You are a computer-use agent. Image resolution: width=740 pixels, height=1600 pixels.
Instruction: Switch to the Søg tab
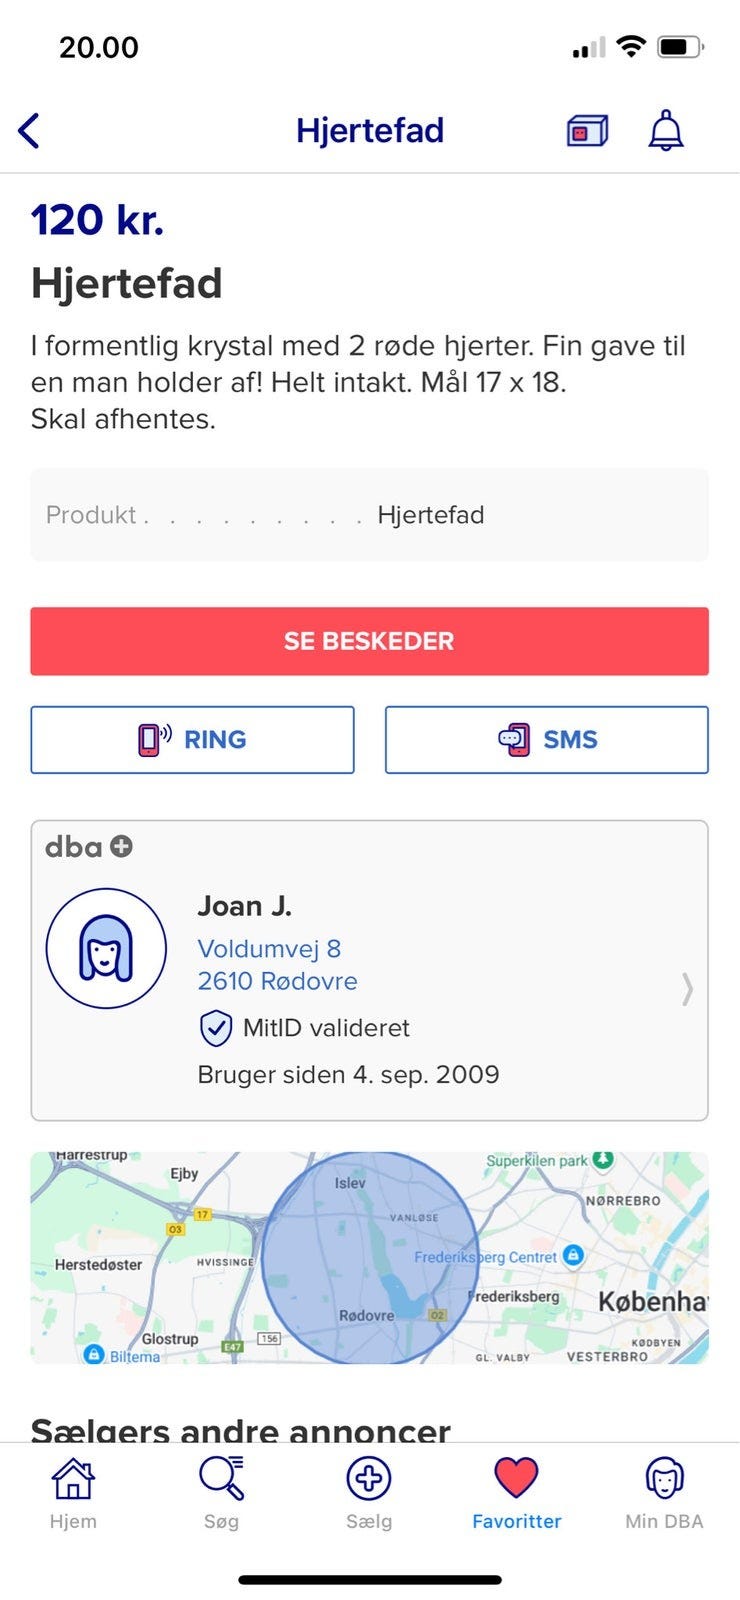(221, 1493)
